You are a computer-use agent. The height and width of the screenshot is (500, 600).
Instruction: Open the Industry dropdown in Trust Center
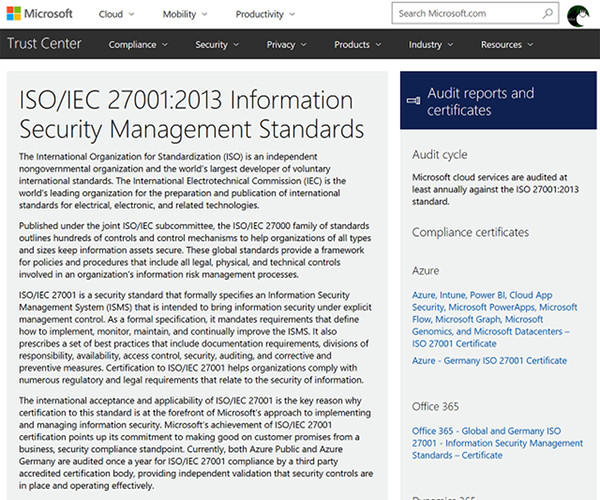click(430, 45)
